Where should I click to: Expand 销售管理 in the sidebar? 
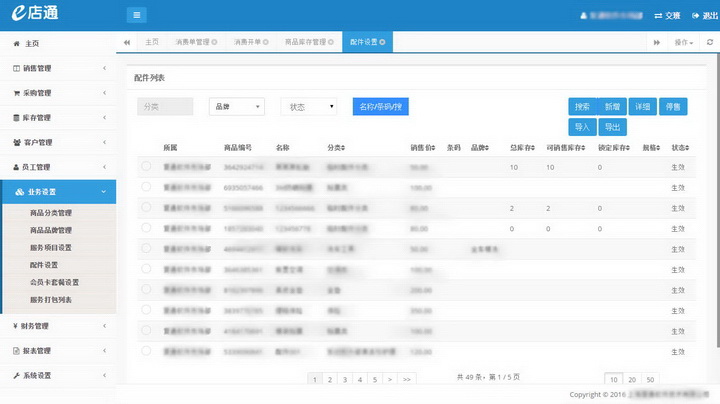pos(58,68)
